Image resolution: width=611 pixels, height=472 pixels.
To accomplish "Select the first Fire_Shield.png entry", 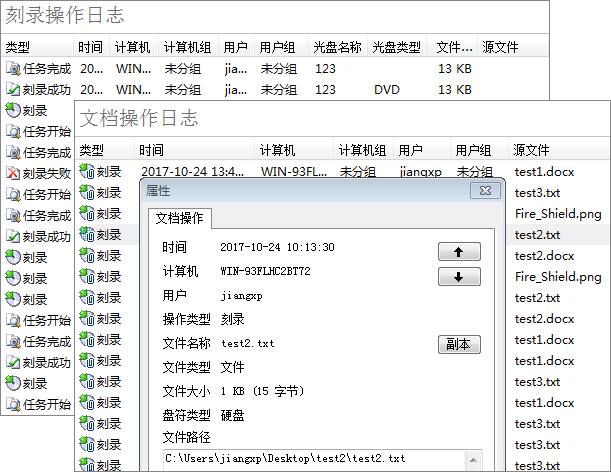I will pyautogui.click(x=558, y=214).
